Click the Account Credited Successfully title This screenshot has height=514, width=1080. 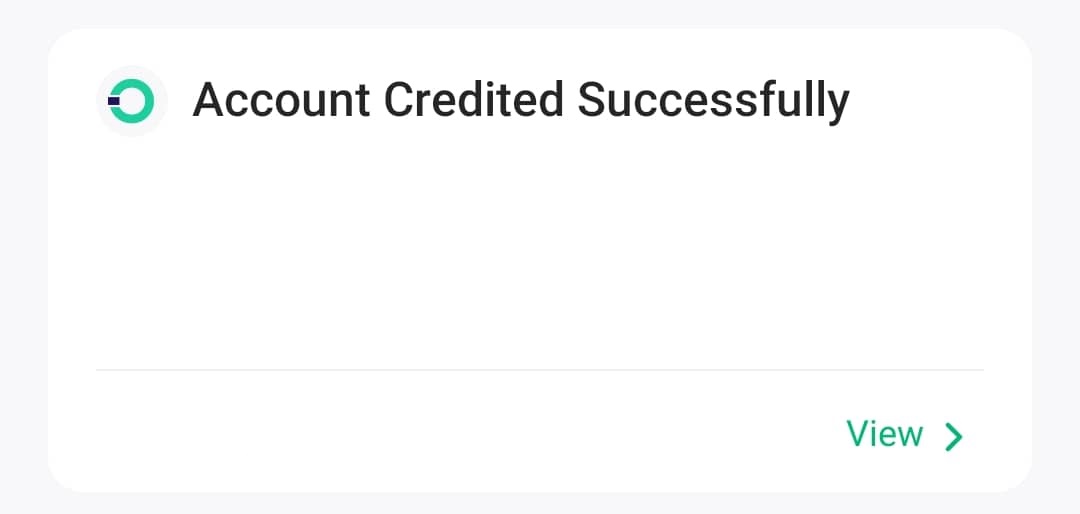coord(520,101)
